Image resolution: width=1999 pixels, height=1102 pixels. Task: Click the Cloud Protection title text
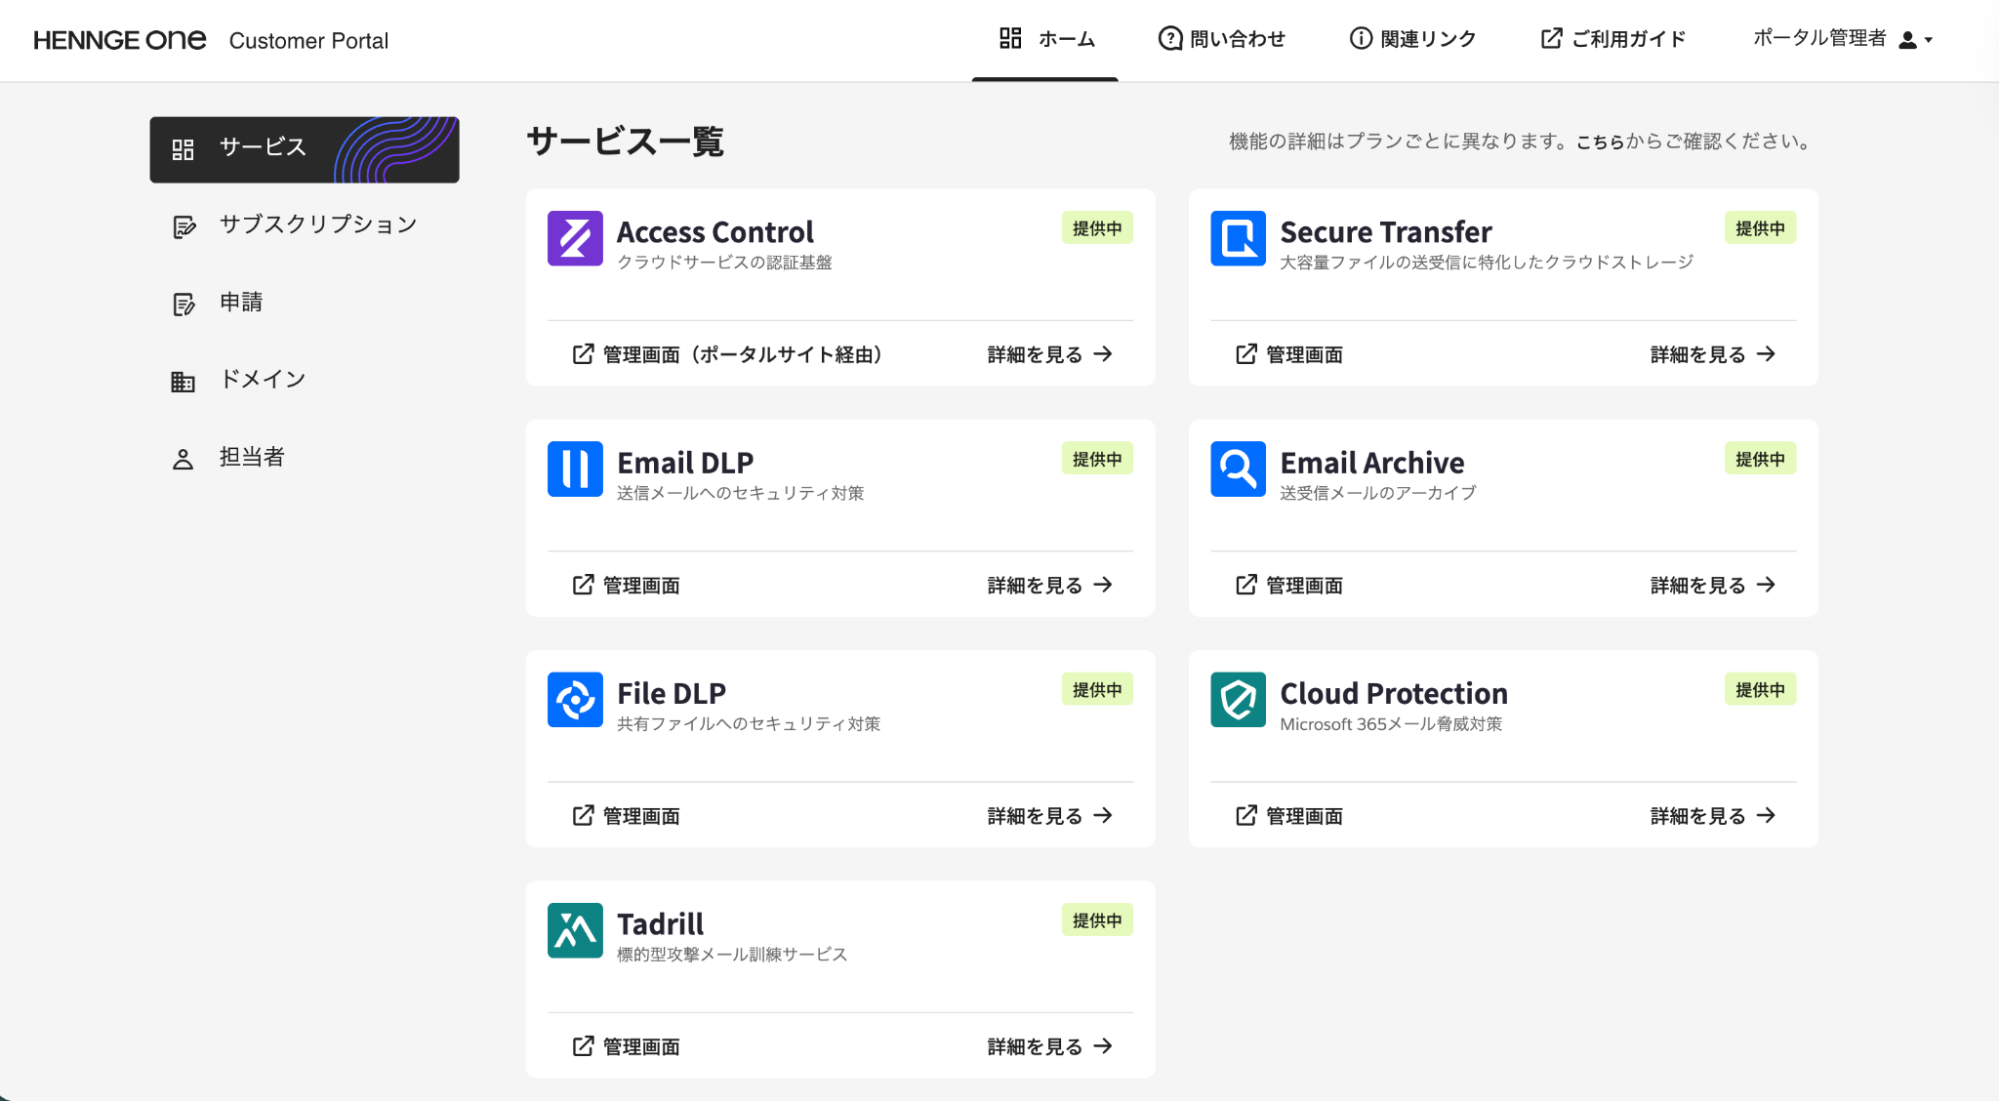tap(1393, 693)
